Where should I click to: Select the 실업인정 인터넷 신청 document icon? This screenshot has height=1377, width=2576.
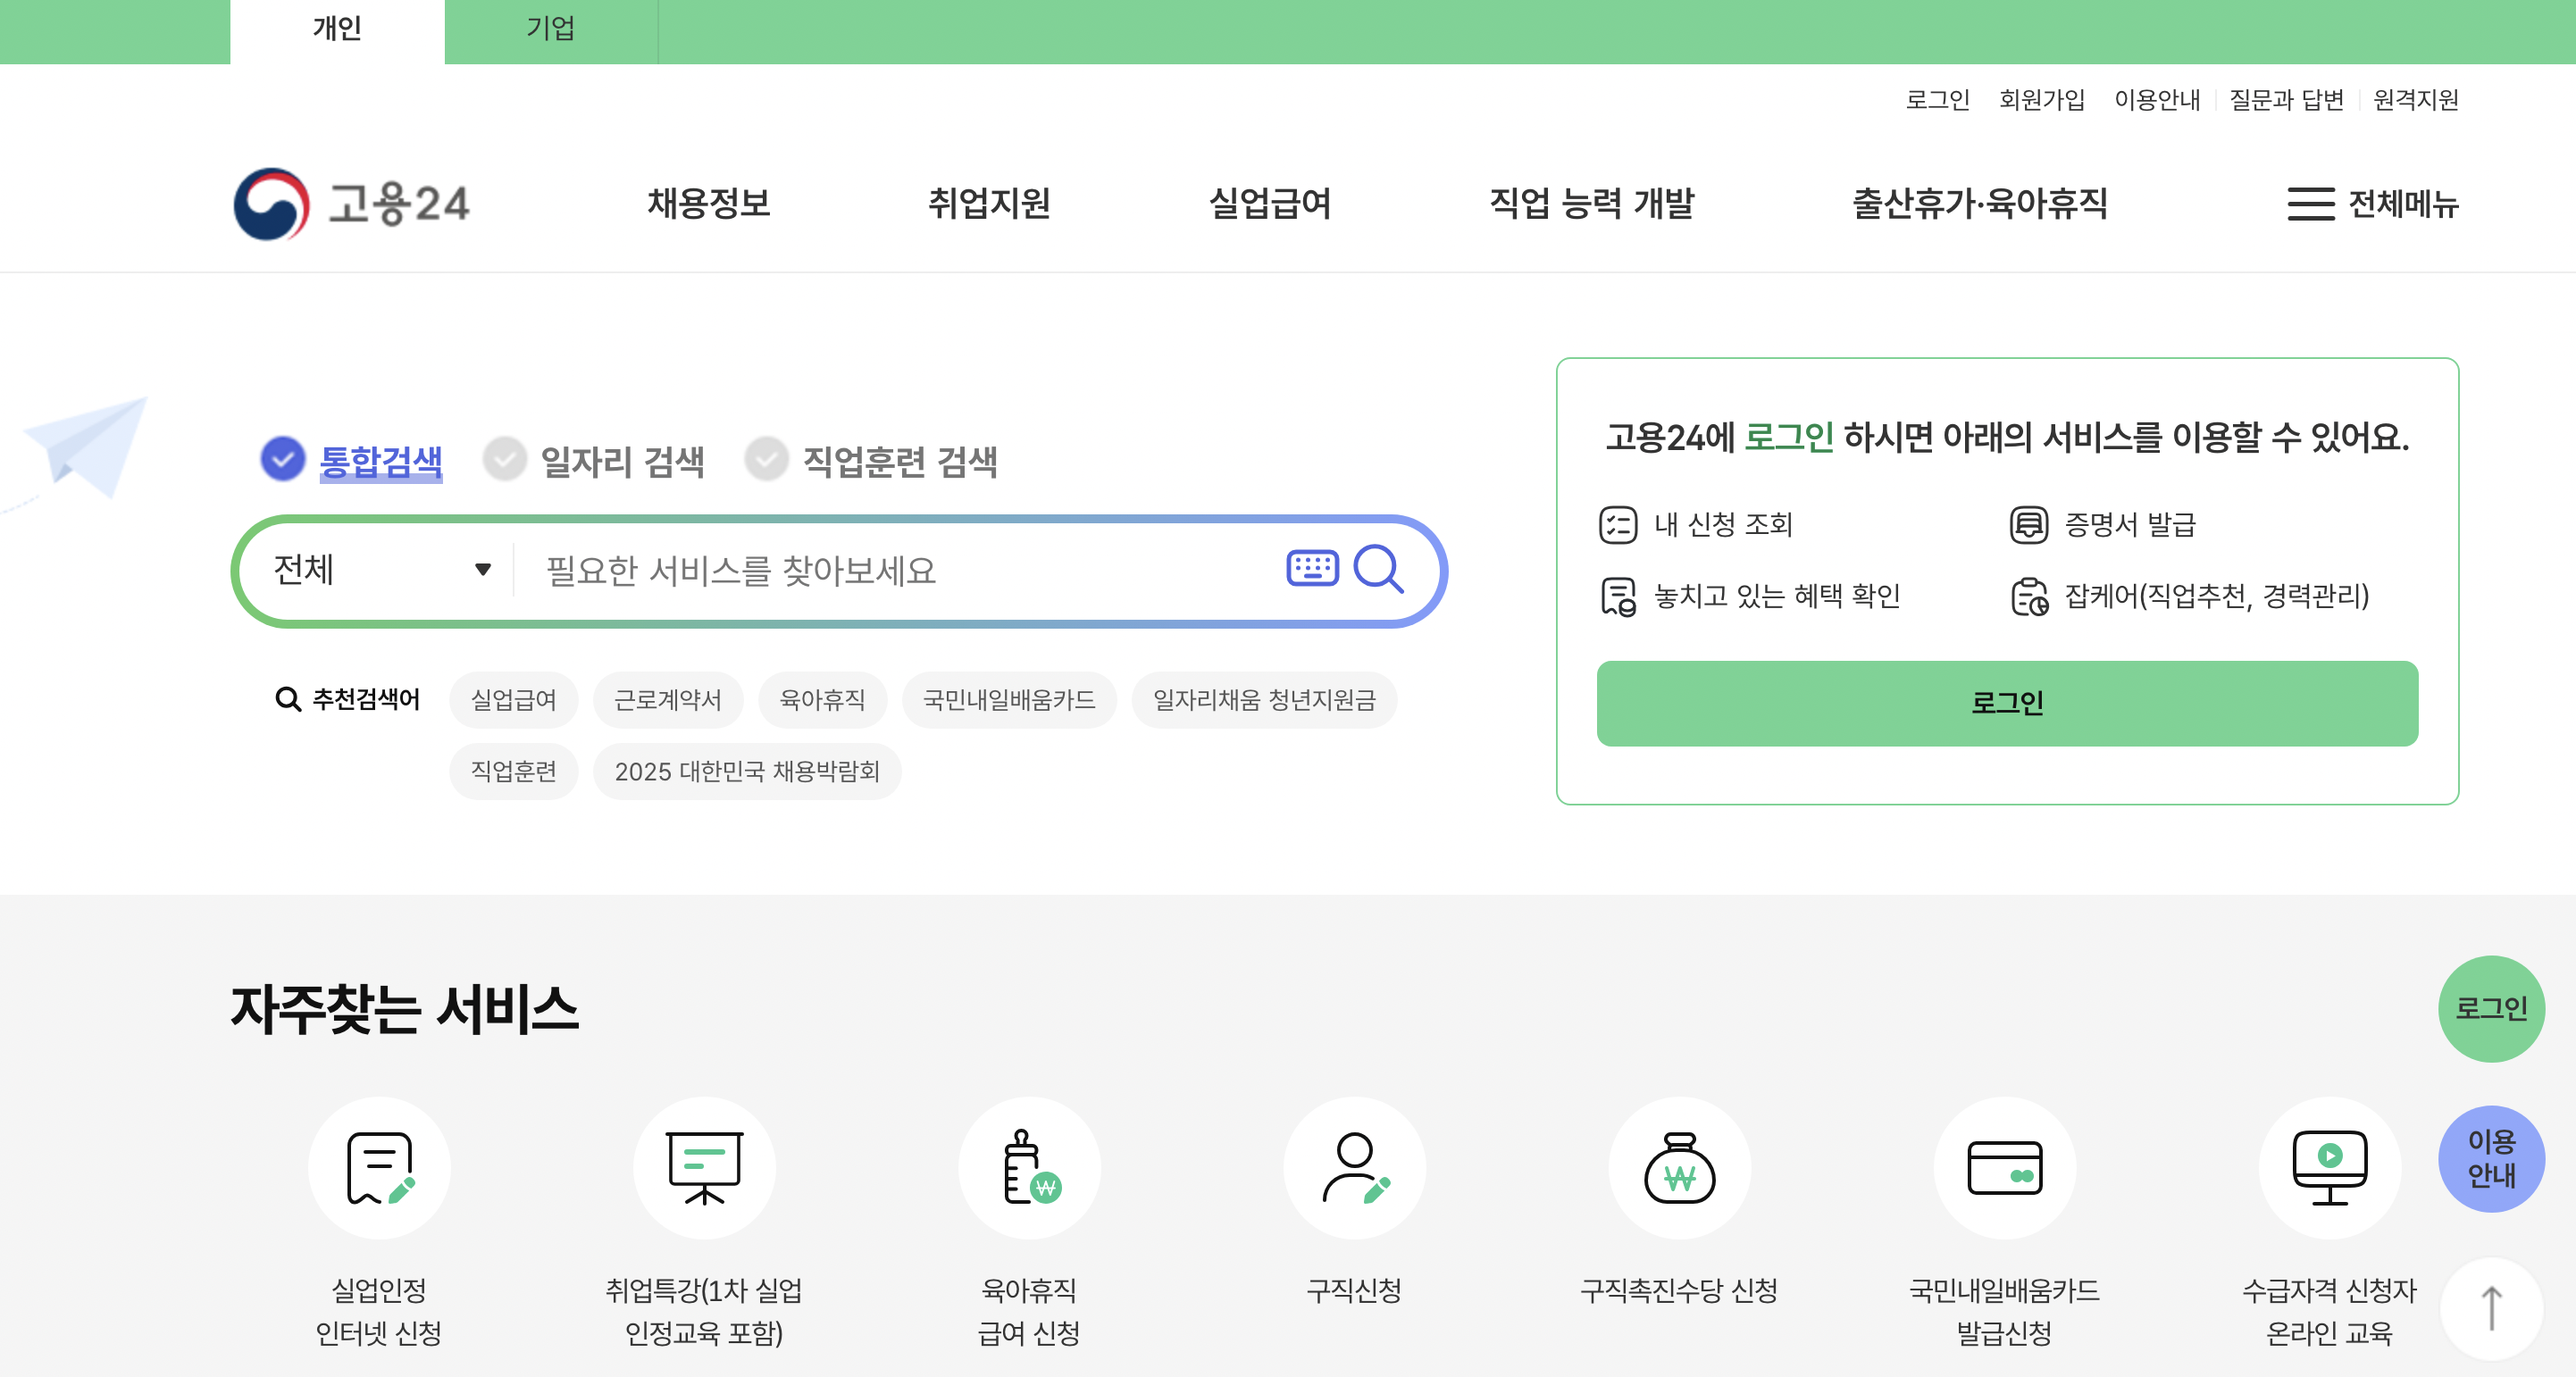380,1167
